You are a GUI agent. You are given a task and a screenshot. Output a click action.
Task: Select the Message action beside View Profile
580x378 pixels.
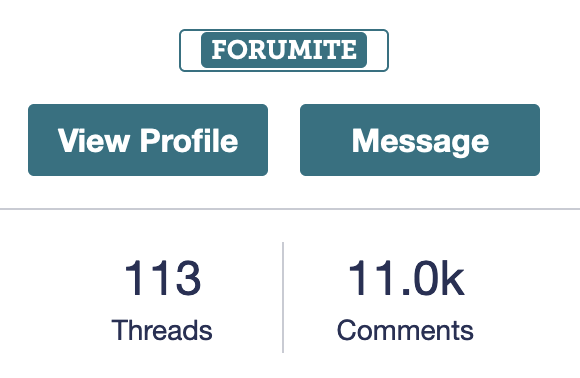[420, 140]
